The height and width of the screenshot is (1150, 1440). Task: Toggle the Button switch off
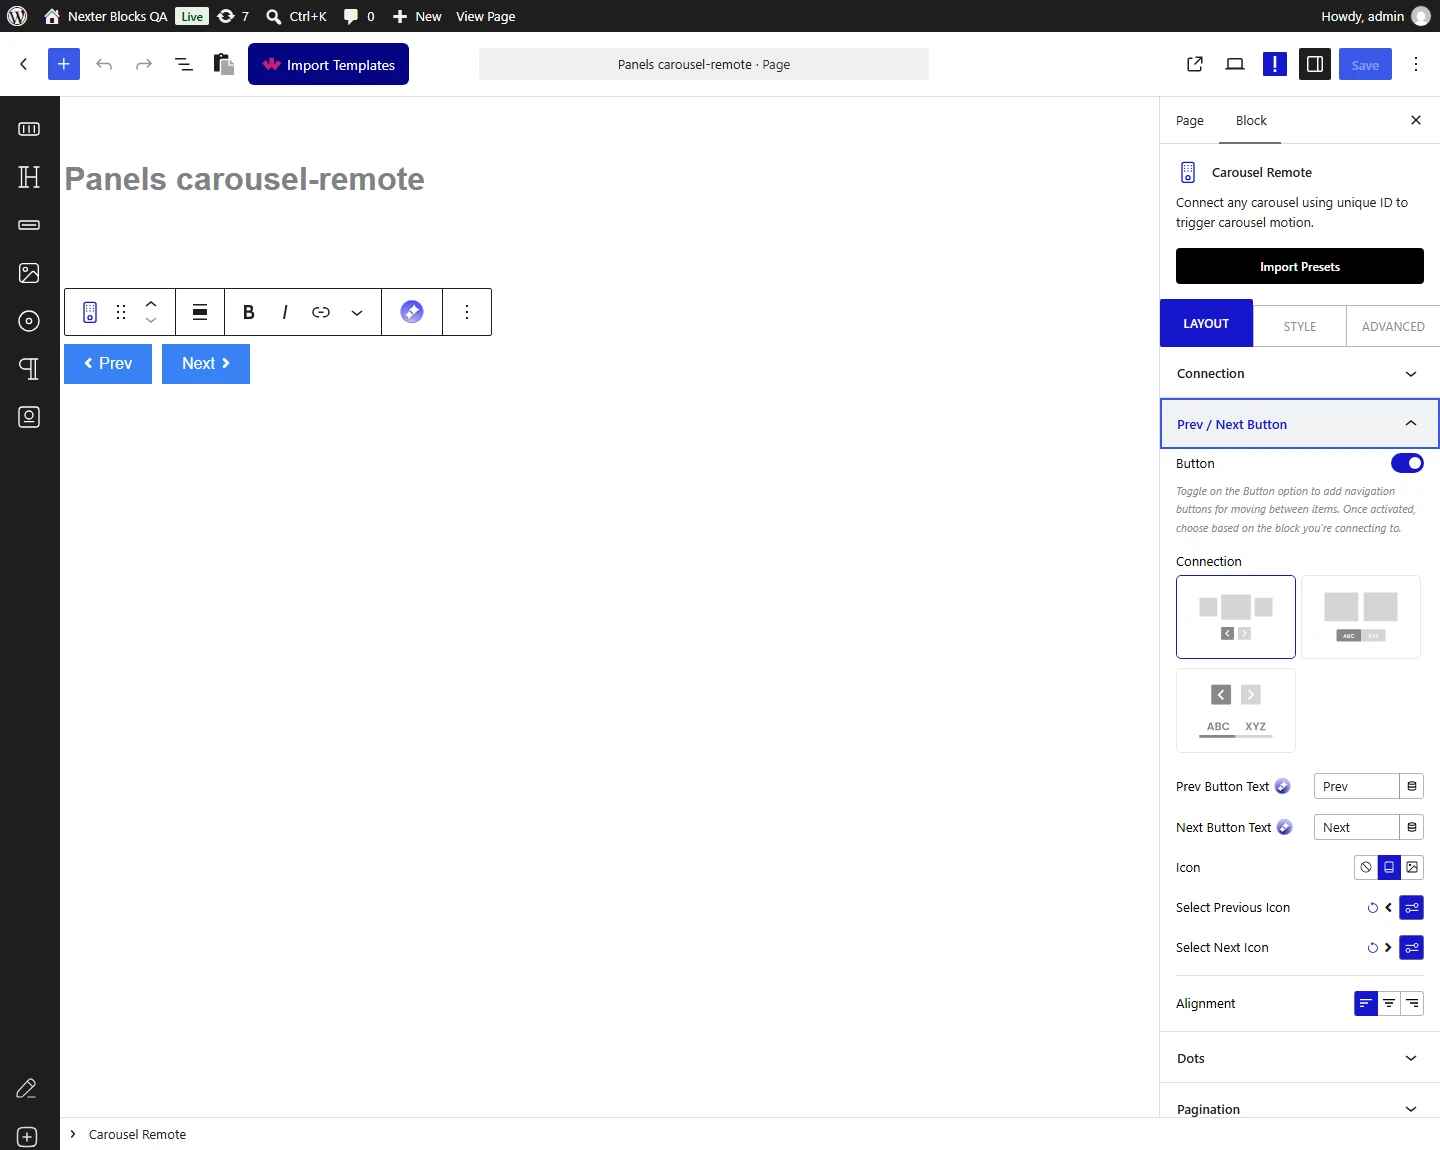pyautogui.click(x=1407, y=463)
